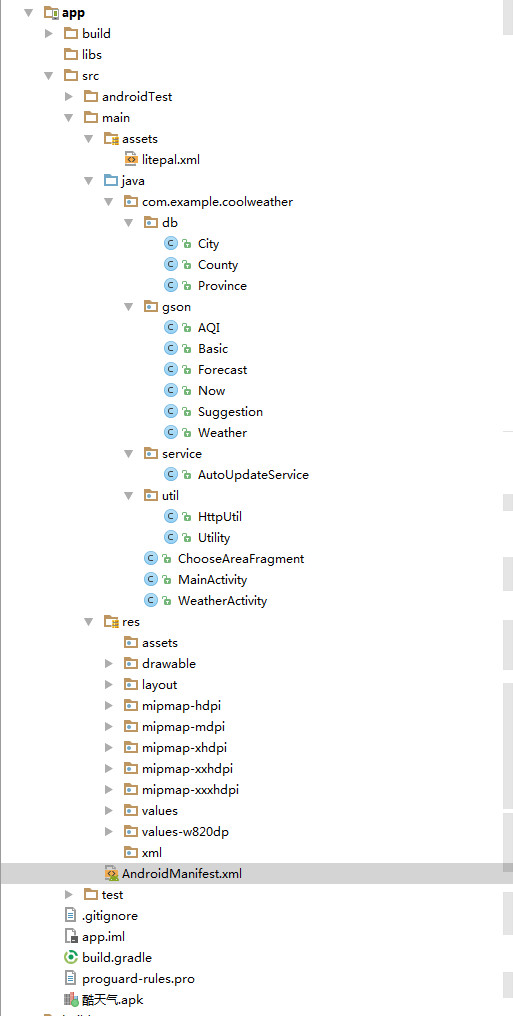Select the values-w820dp folder

tap(185, 831)
